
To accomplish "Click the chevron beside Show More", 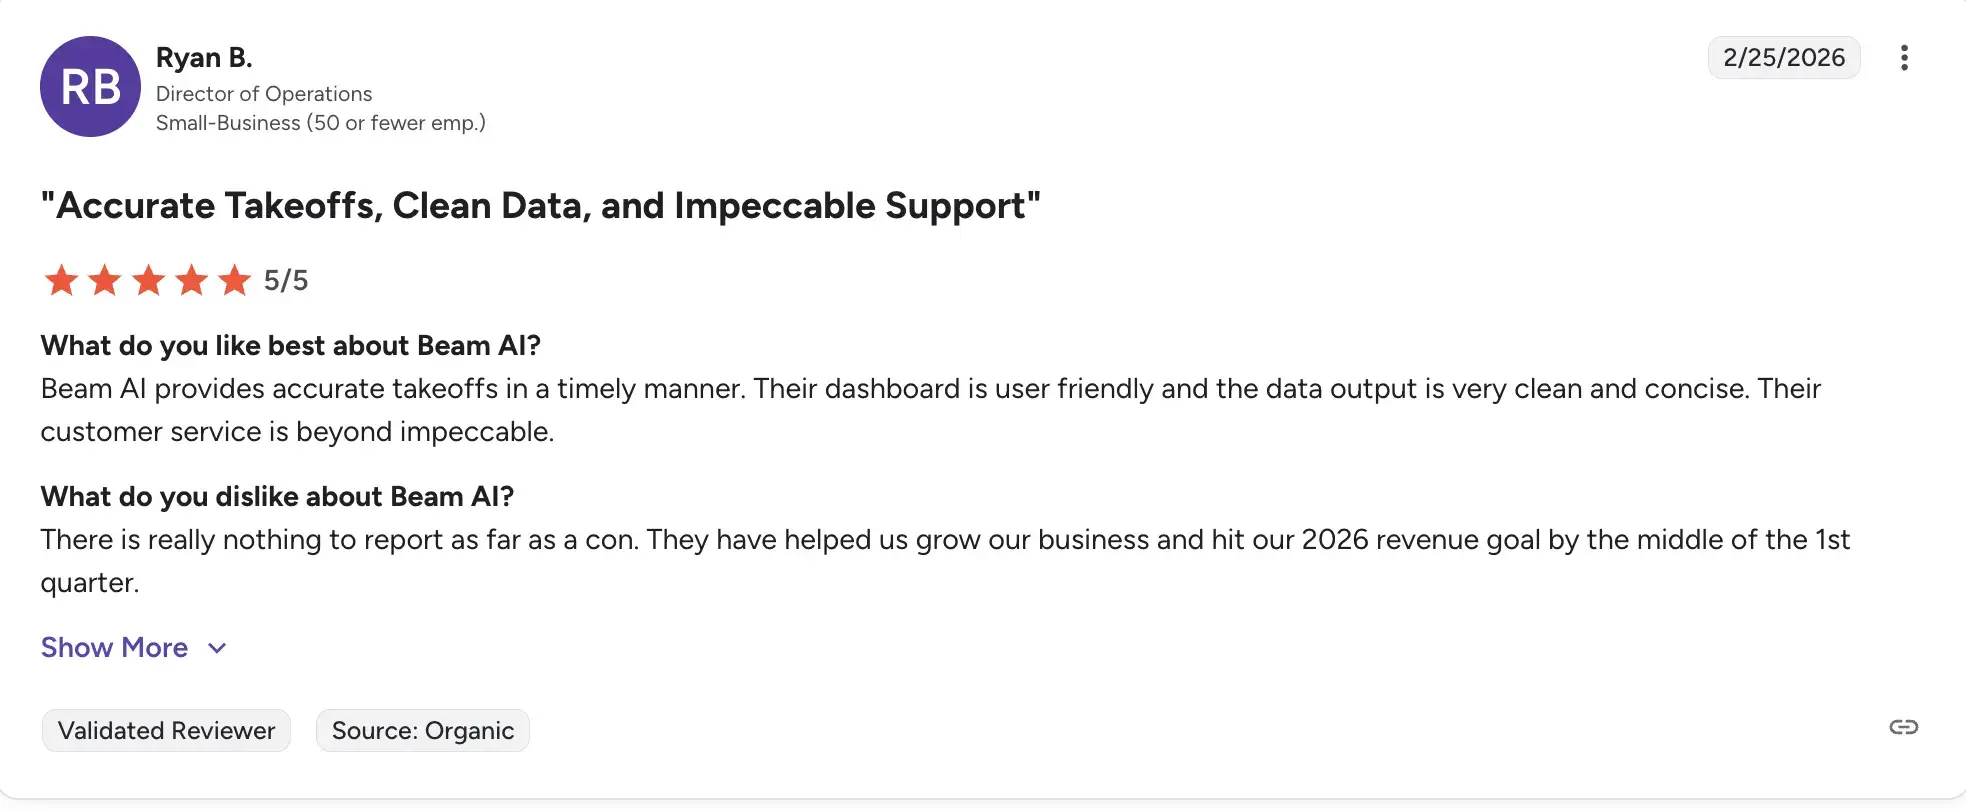I will point(217,648).
